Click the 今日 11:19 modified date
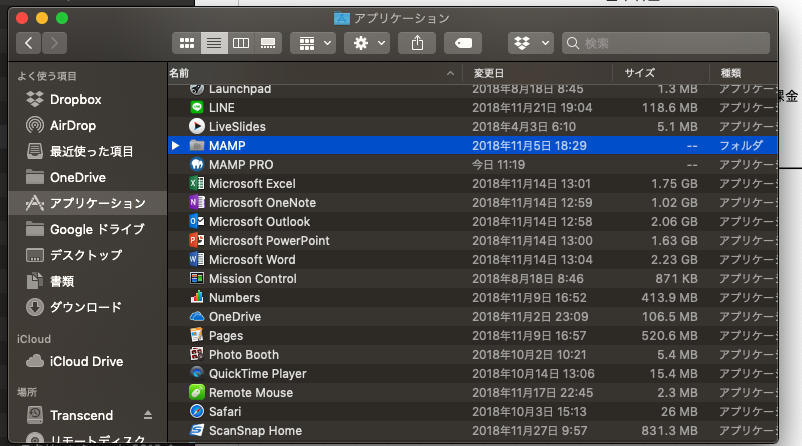802x446 pixels. [x=498, y=165]
